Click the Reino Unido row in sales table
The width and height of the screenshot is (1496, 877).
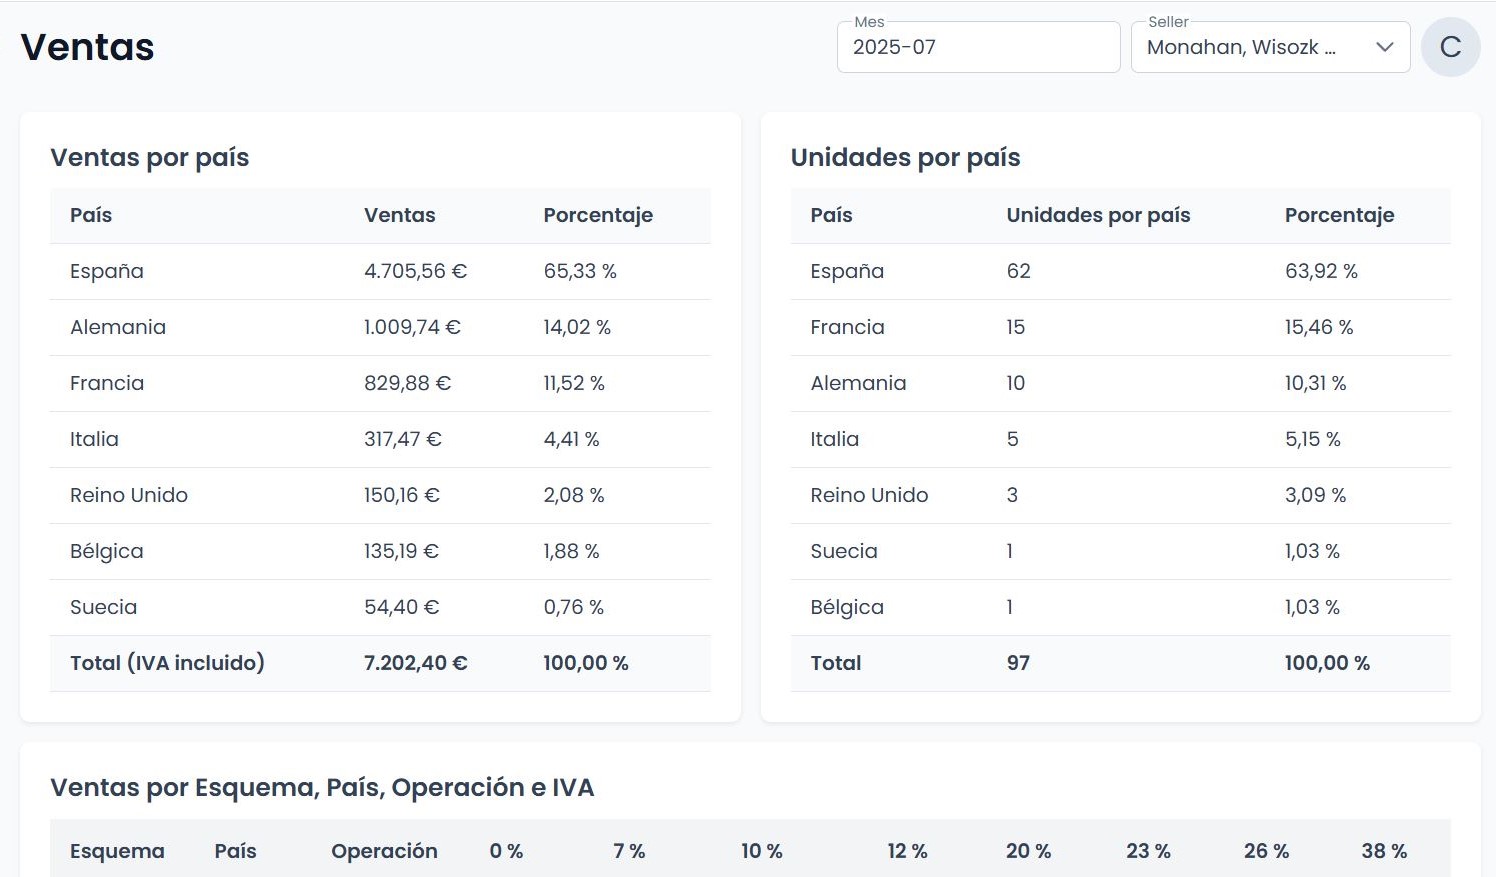380,495
